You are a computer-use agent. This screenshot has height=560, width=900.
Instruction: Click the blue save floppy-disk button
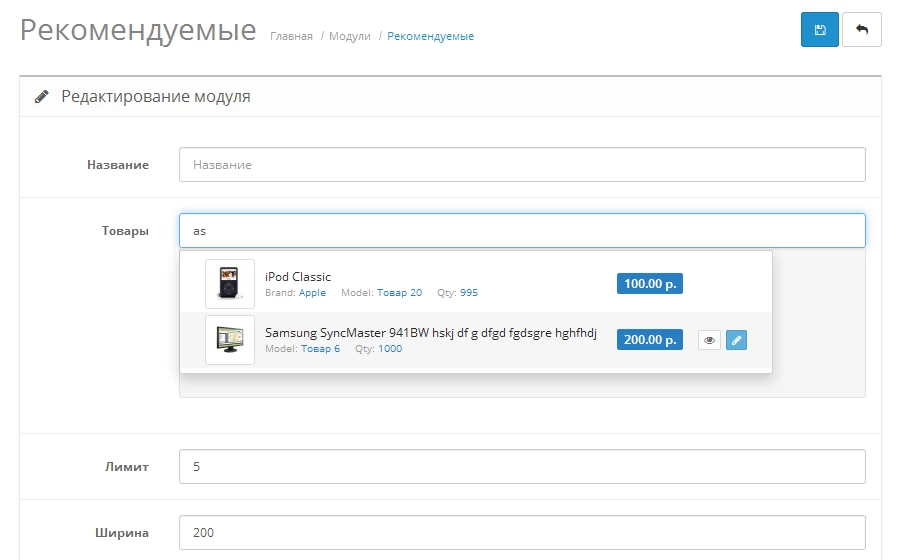click(x=819, y=29)
